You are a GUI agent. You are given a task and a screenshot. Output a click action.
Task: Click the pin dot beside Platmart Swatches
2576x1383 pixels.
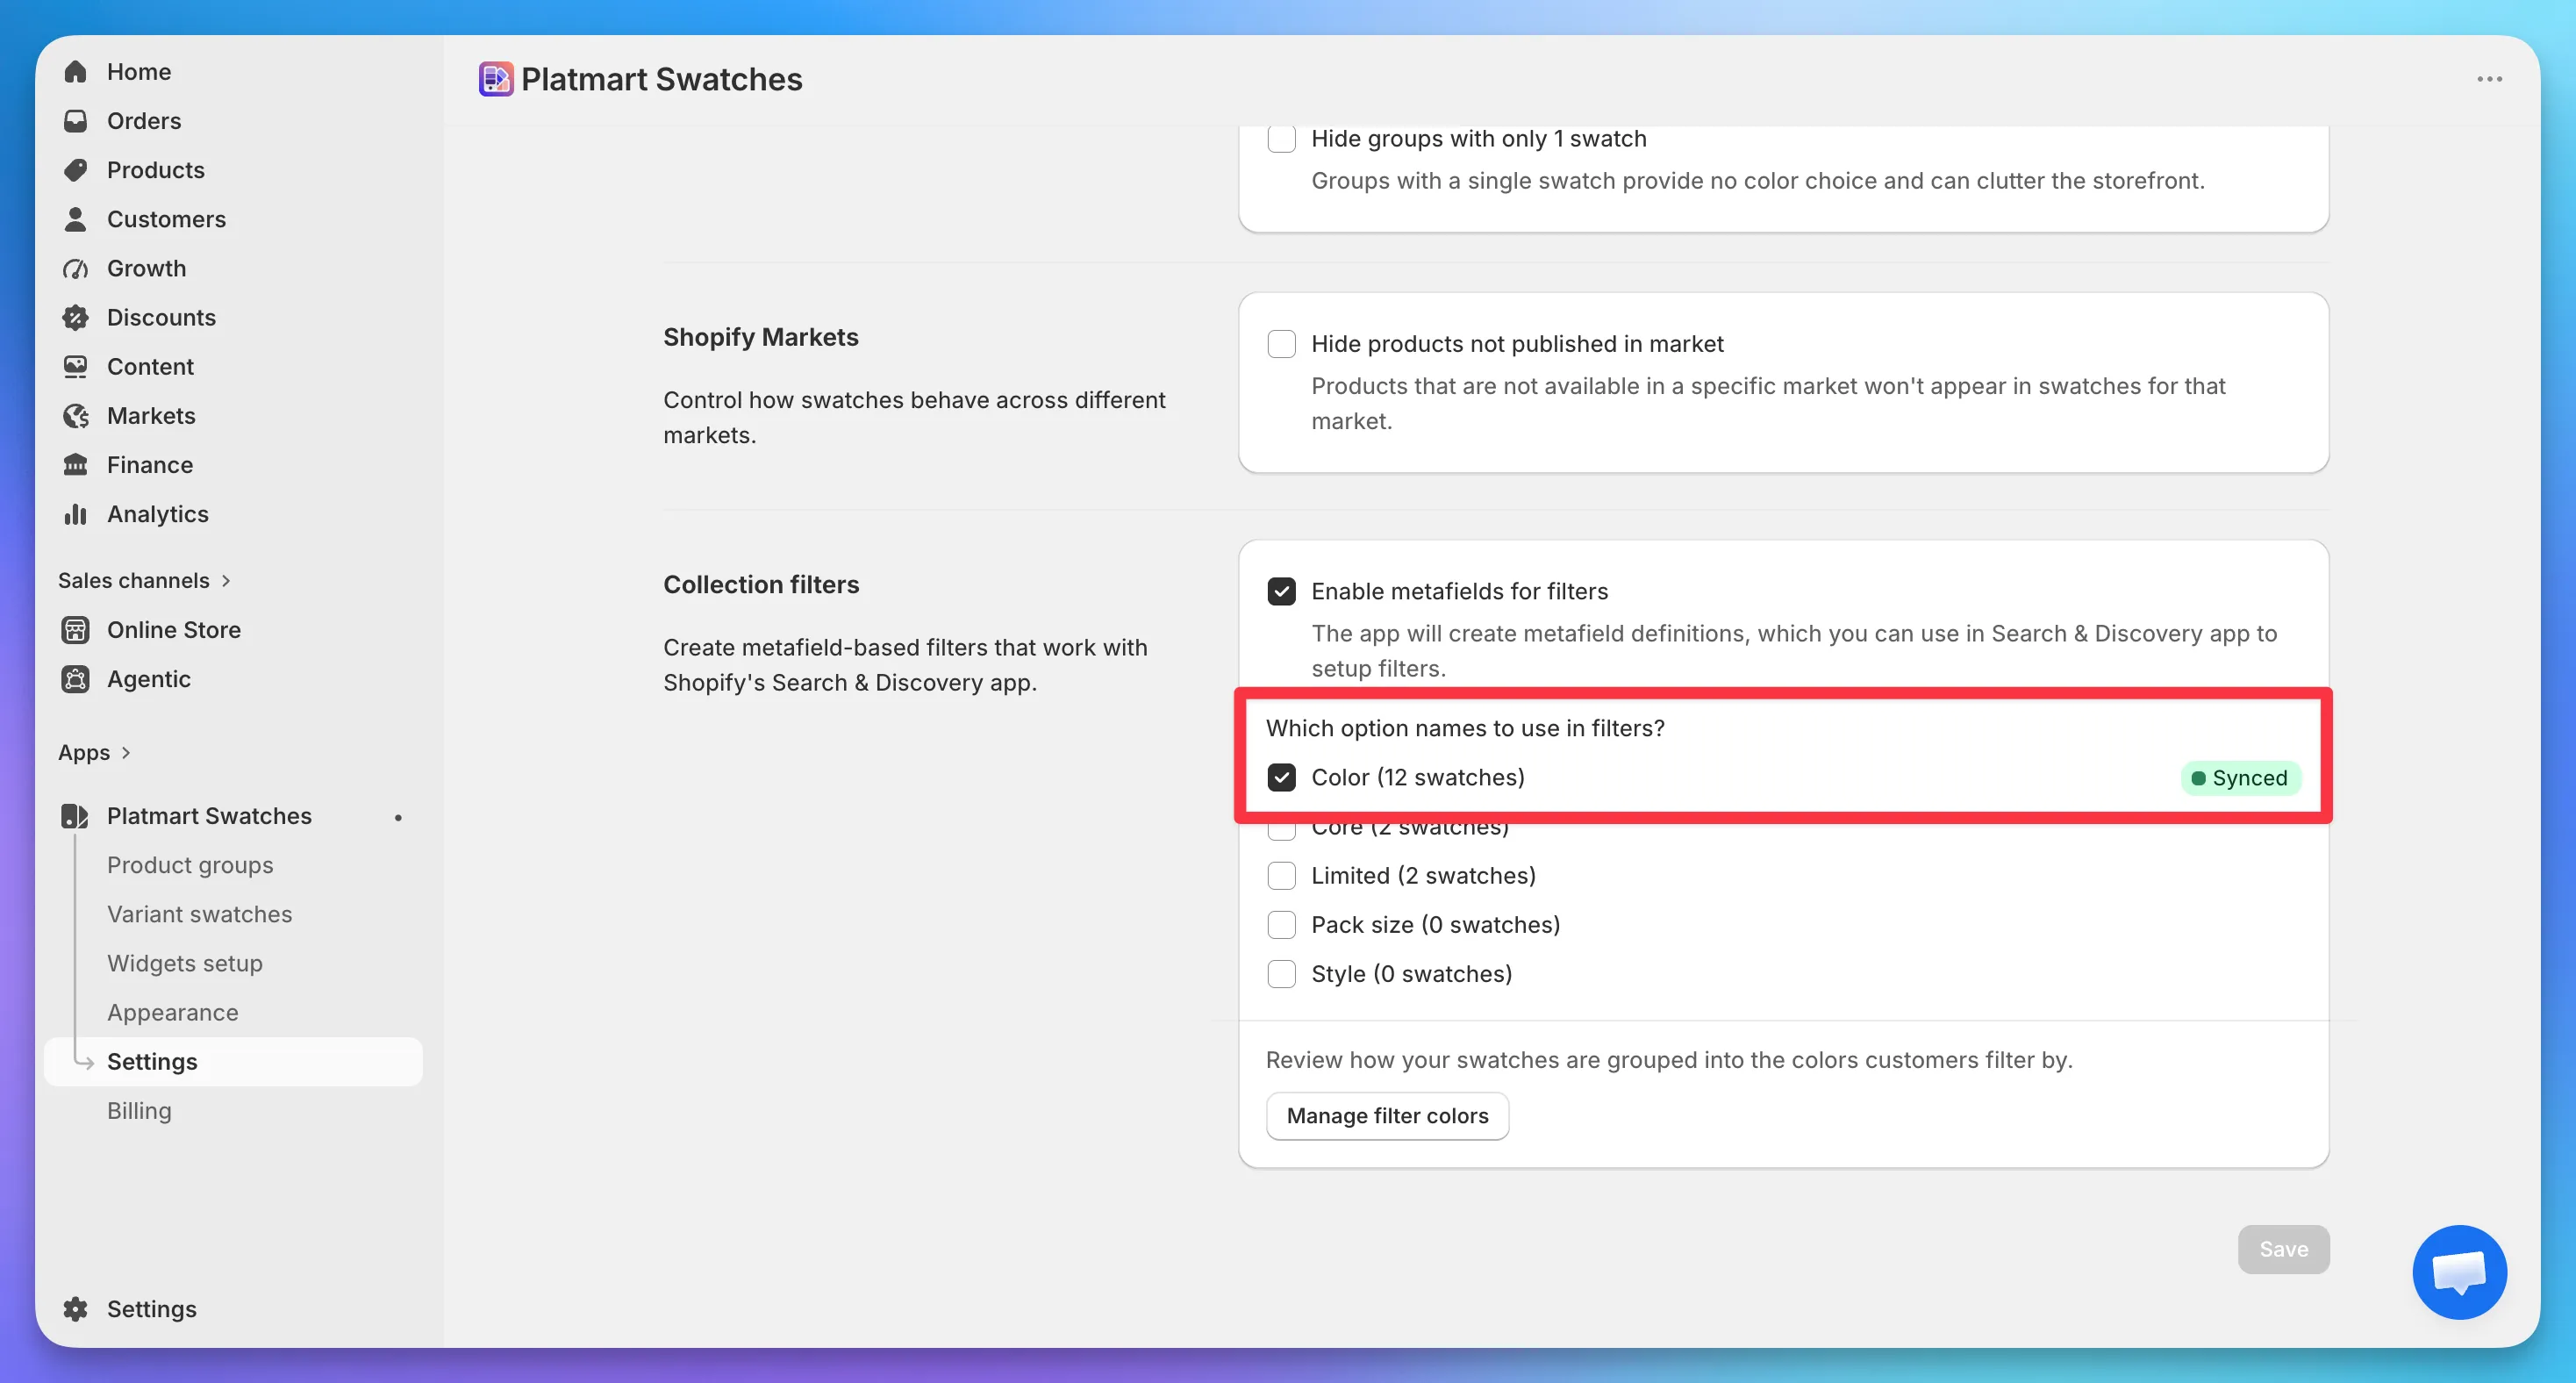[398, 817]
